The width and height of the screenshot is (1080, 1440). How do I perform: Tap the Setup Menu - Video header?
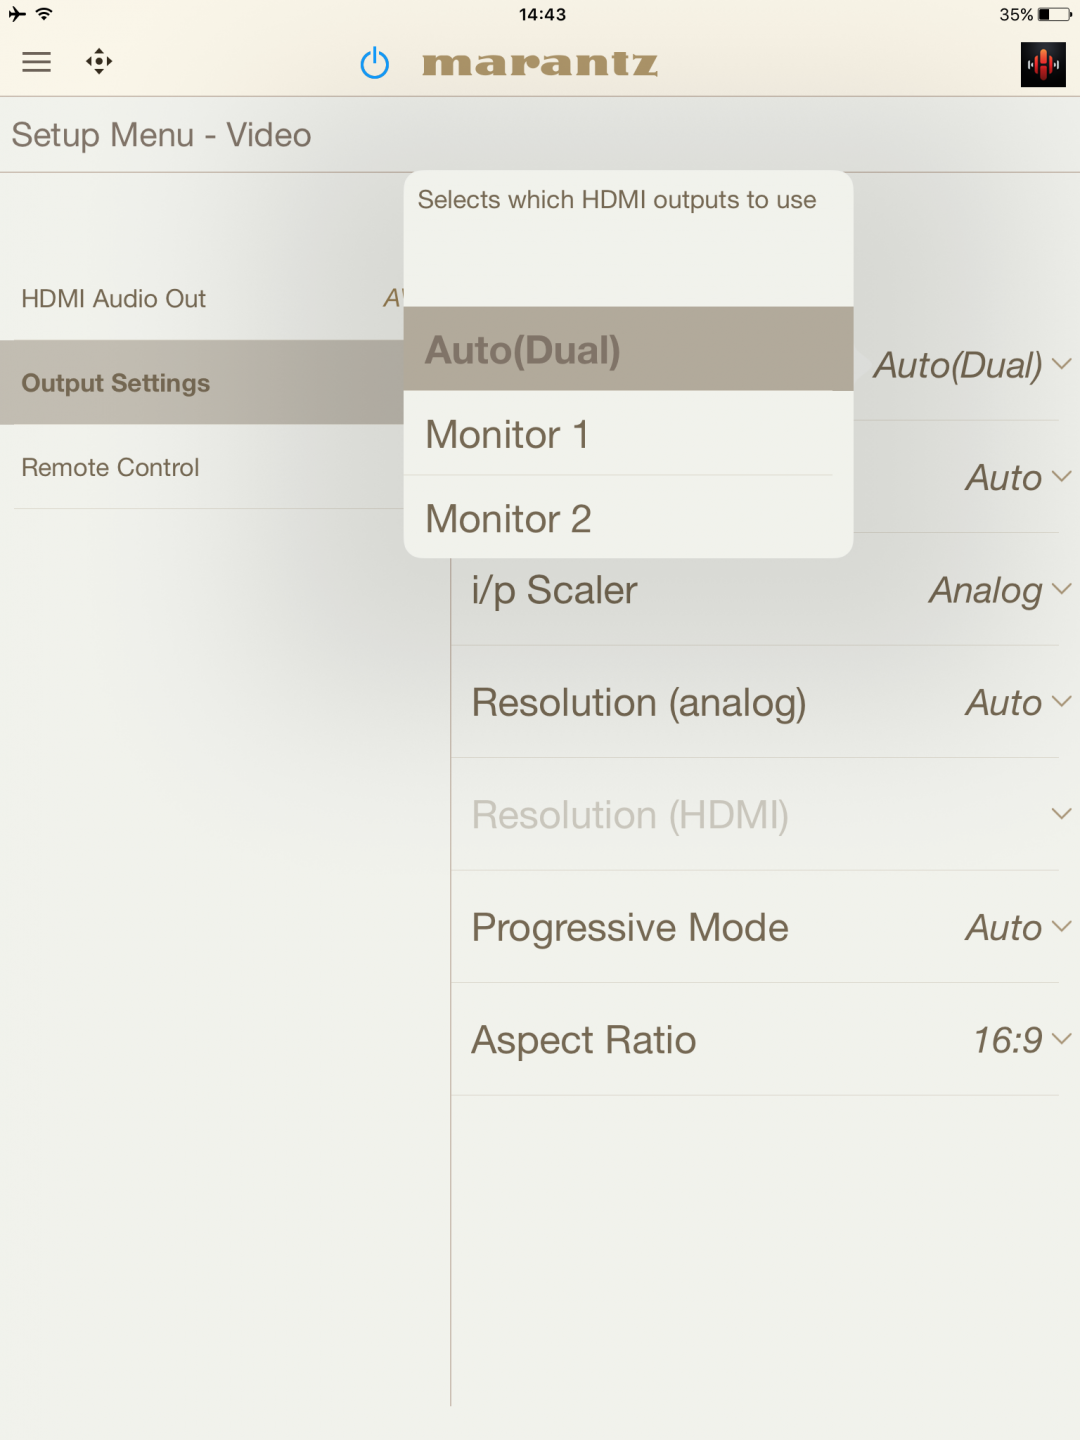(161, 135)
